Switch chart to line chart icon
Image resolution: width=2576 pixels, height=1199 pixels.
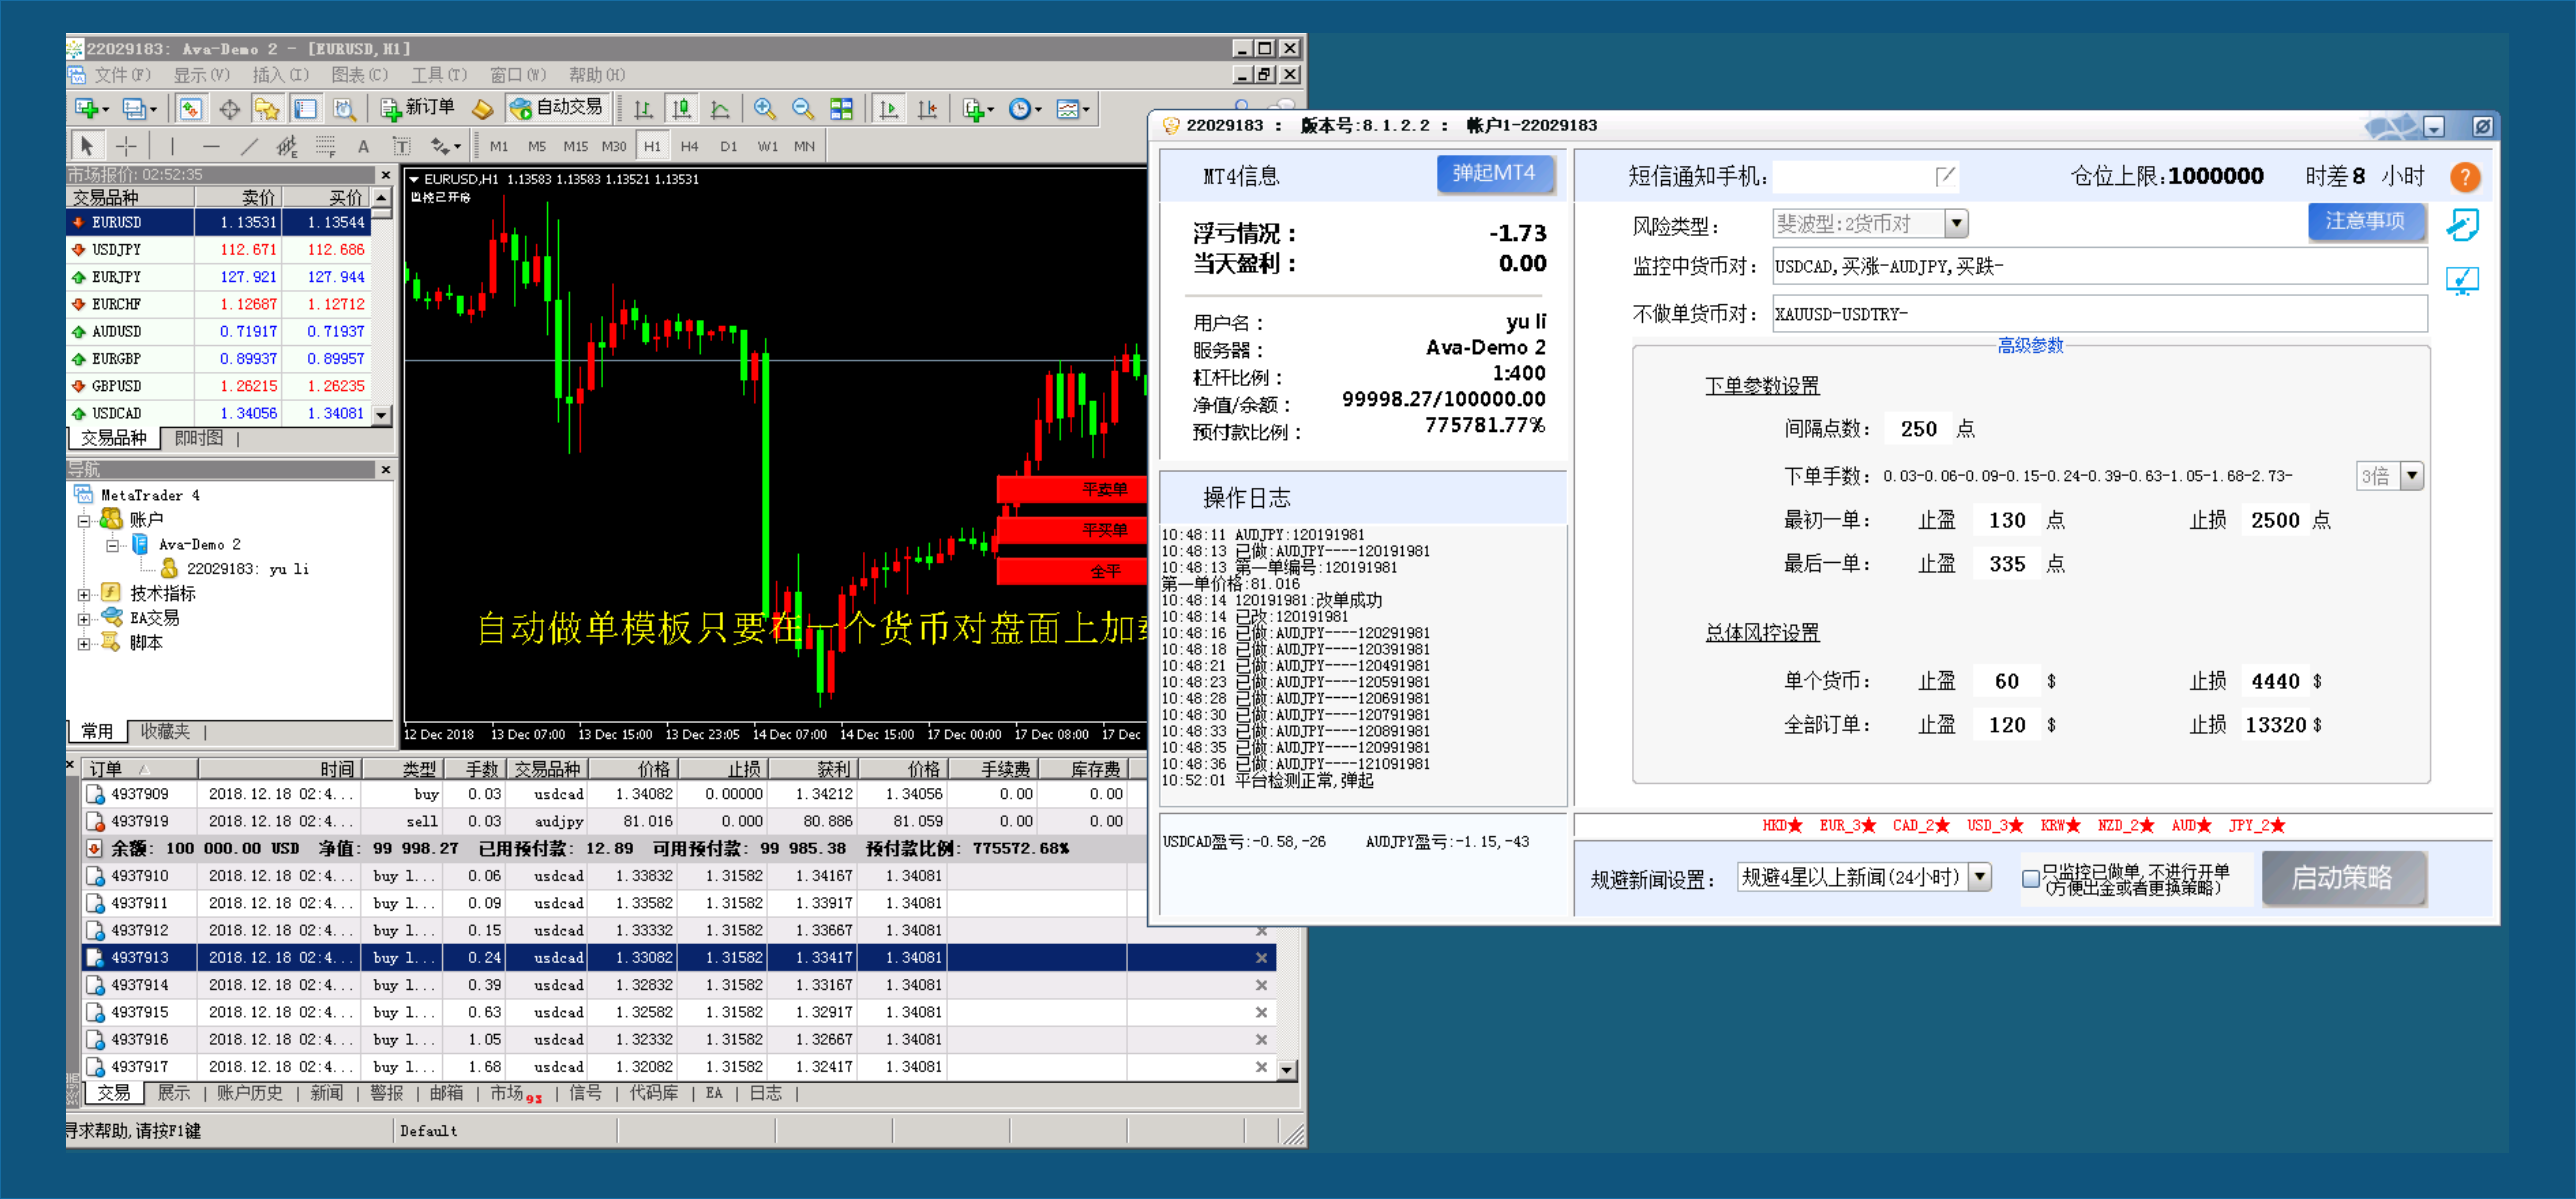(x=720, y=108)
